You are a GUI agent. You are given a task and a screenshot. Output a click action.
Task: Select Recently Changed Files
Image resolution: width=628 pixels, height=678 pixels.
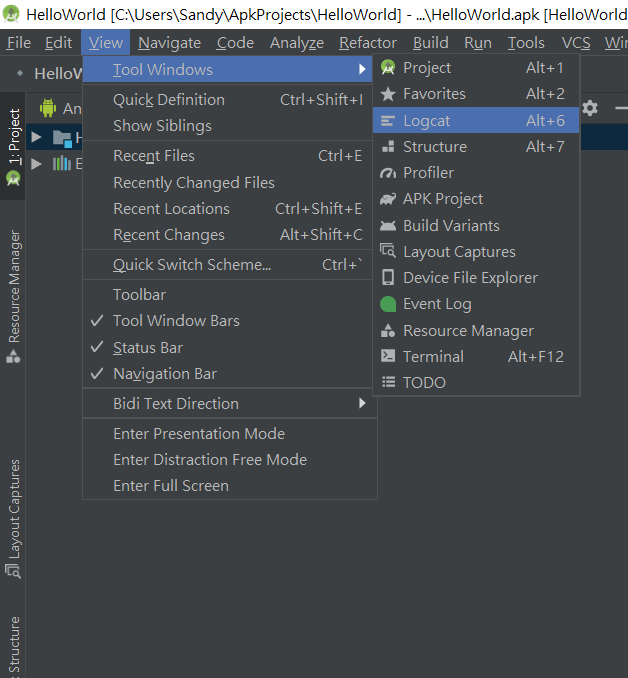[227, 182]
